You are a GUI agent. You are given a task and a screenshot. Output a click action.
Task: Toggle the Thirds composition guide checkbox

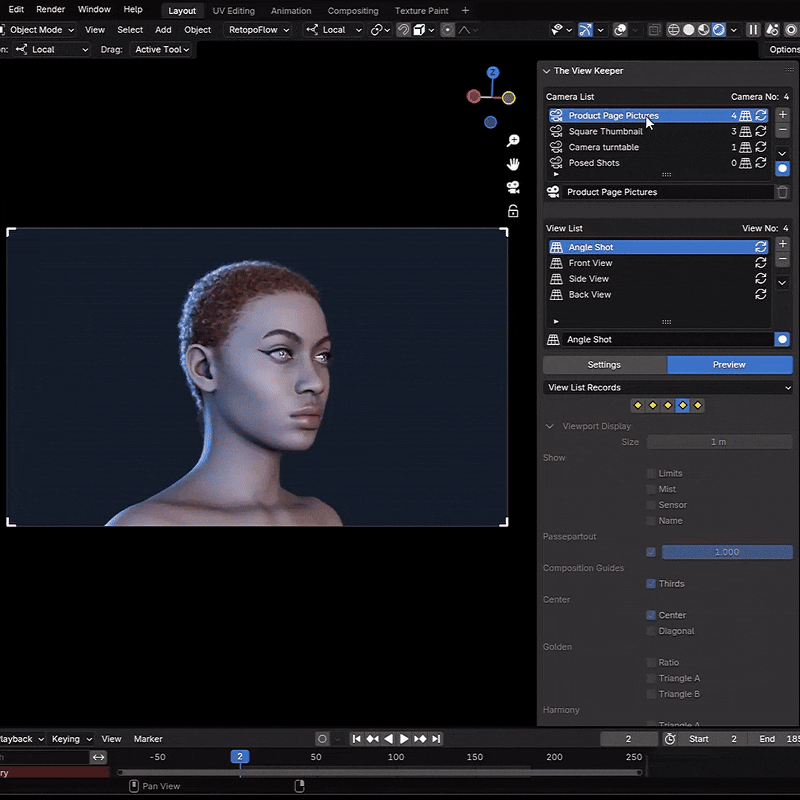(x=651, y=584)
